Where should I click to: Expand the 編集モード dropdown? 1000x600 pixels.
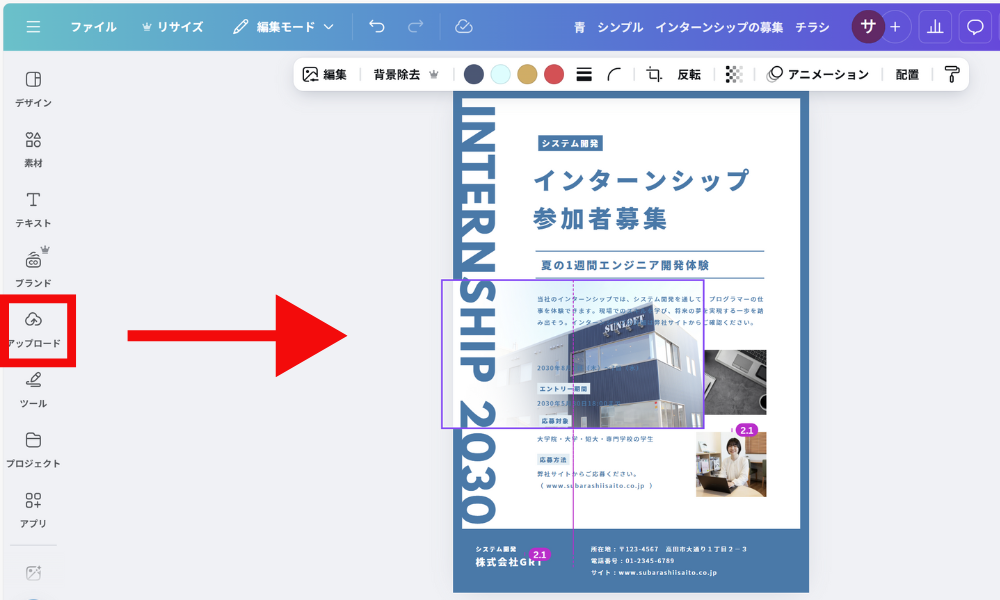283,27
